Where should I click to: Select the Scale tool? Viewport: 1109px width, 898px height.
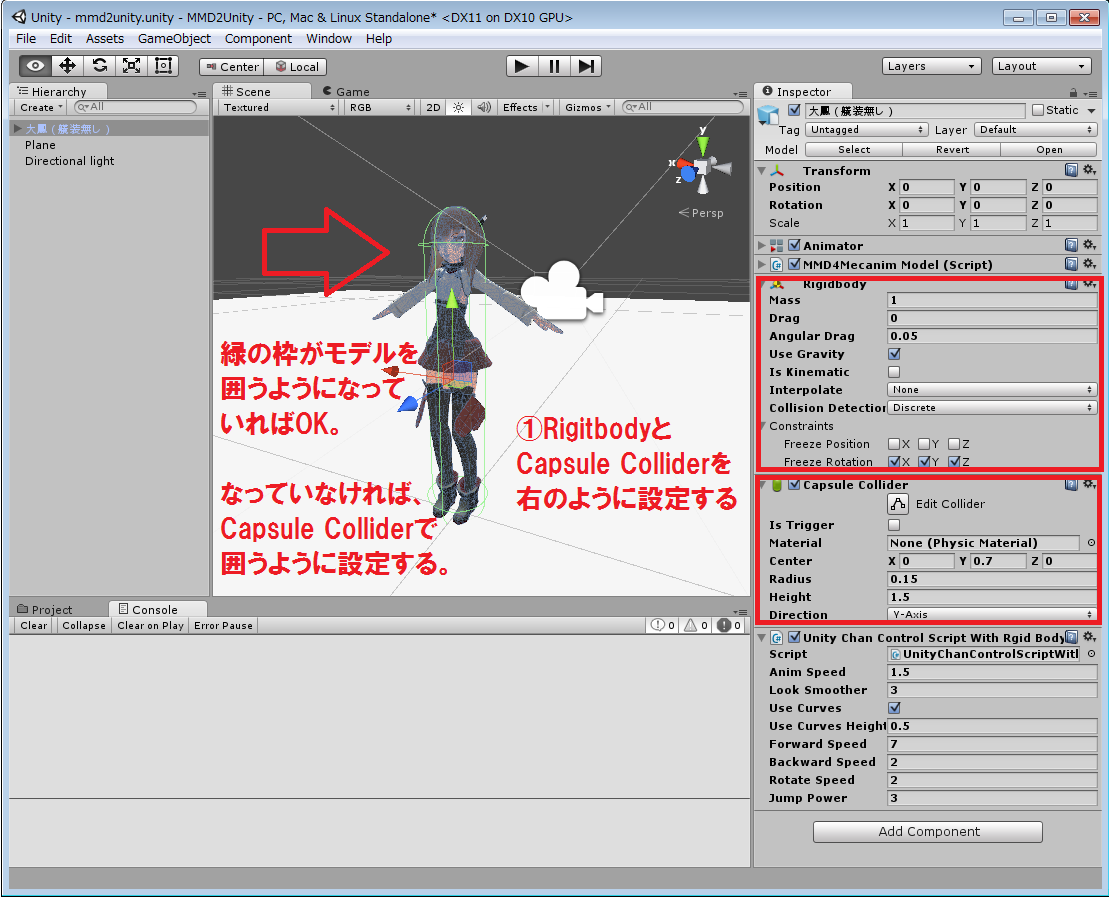[132, 66]
